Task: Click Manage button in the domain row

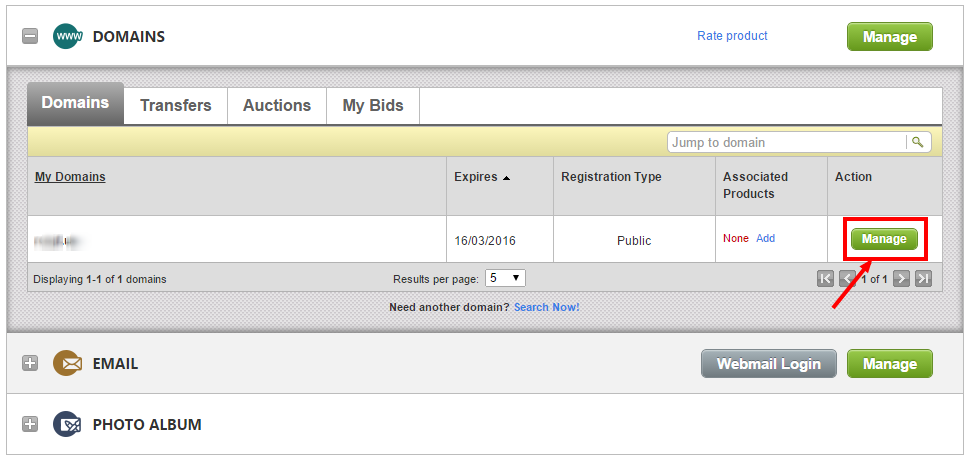Action: tap(884, 239)
